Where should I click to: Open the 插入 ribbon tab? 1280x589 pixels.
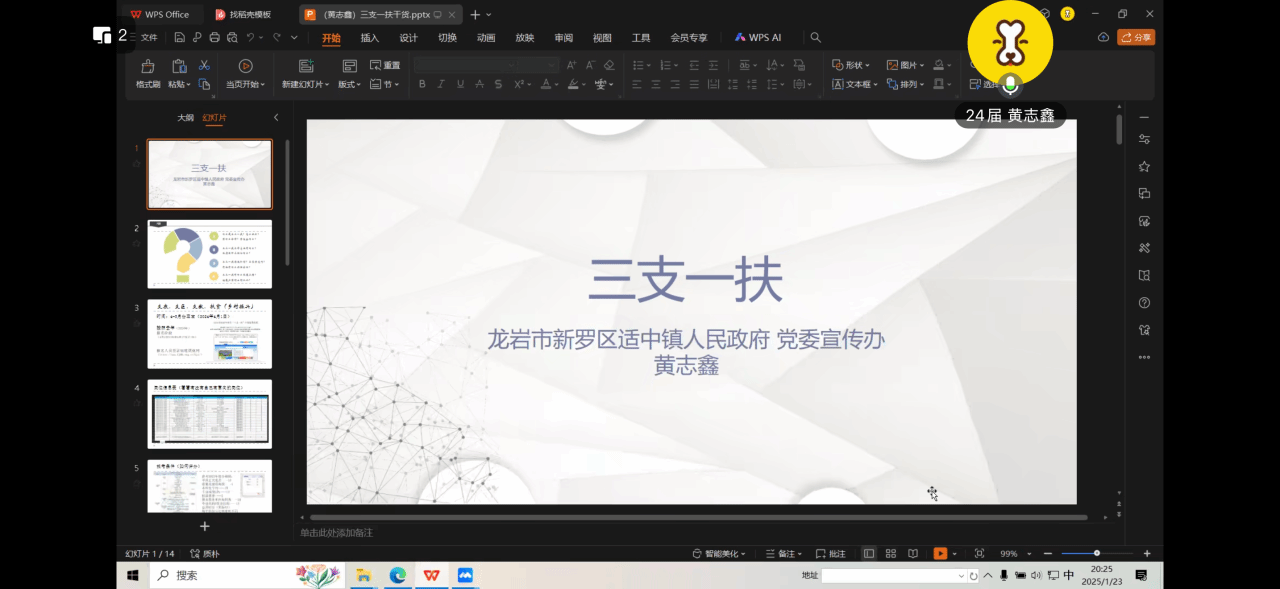point(369,38)
